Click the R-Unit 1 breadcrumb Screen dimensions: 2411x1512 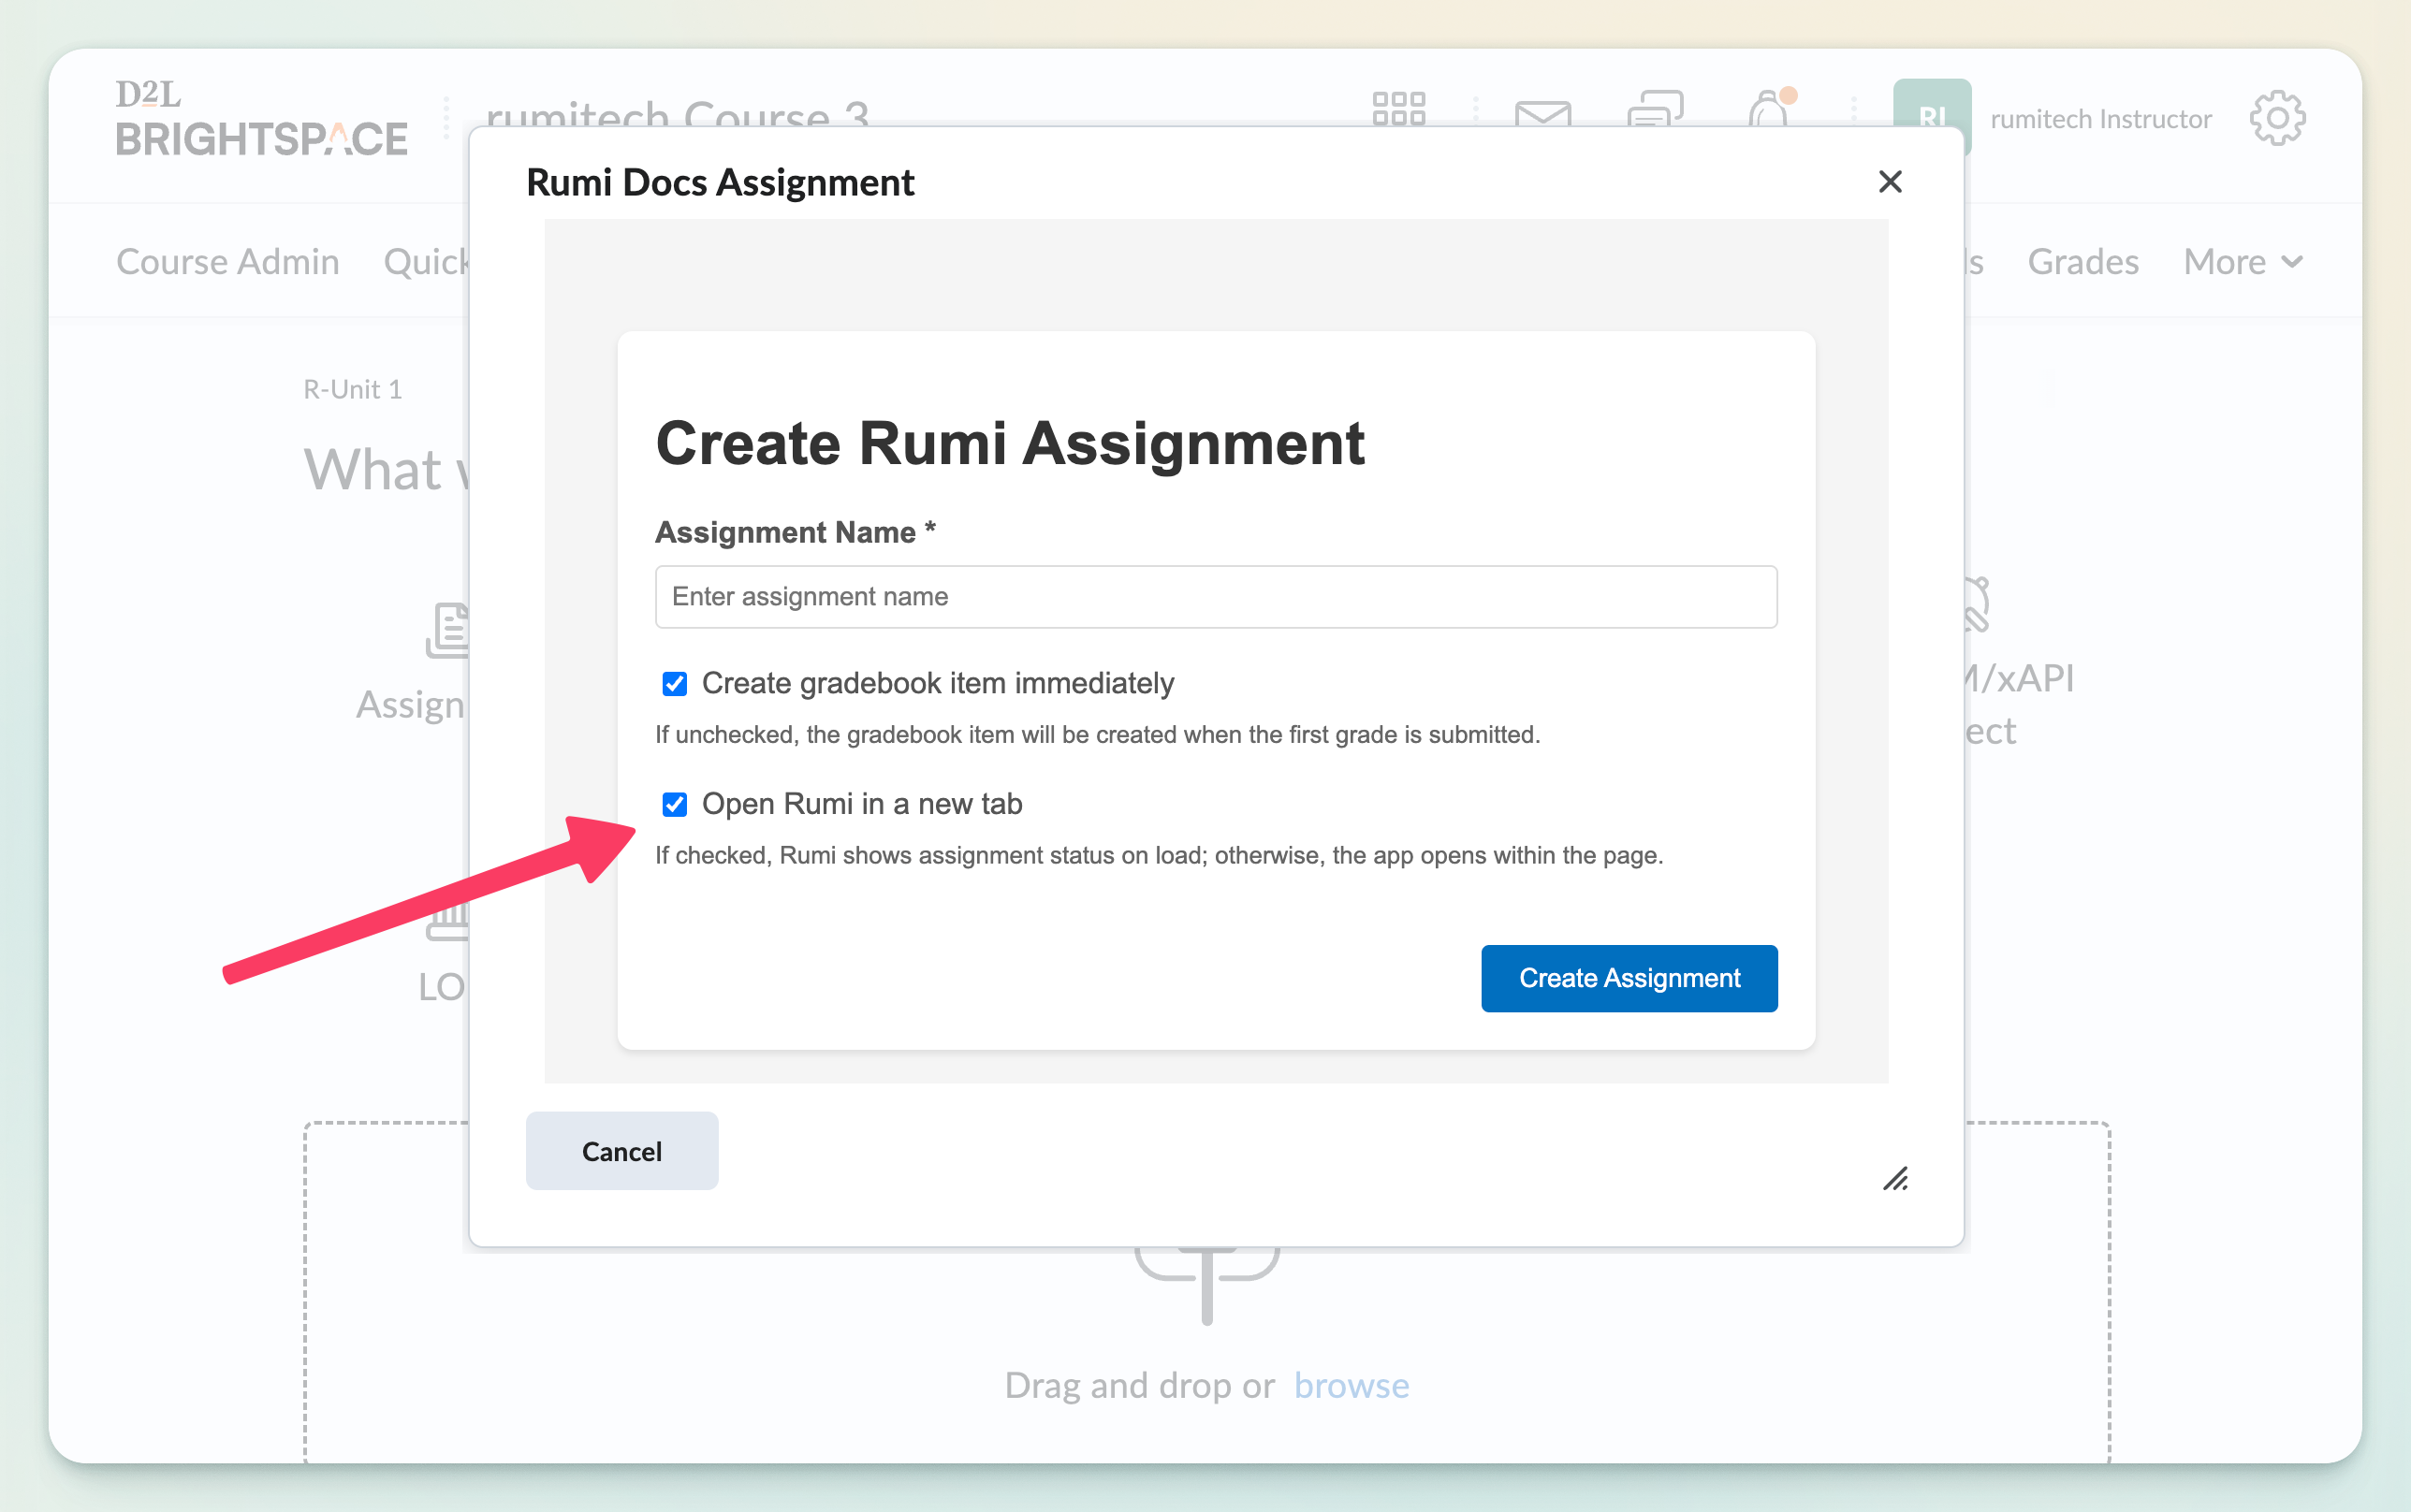click(x=352, y=389)
